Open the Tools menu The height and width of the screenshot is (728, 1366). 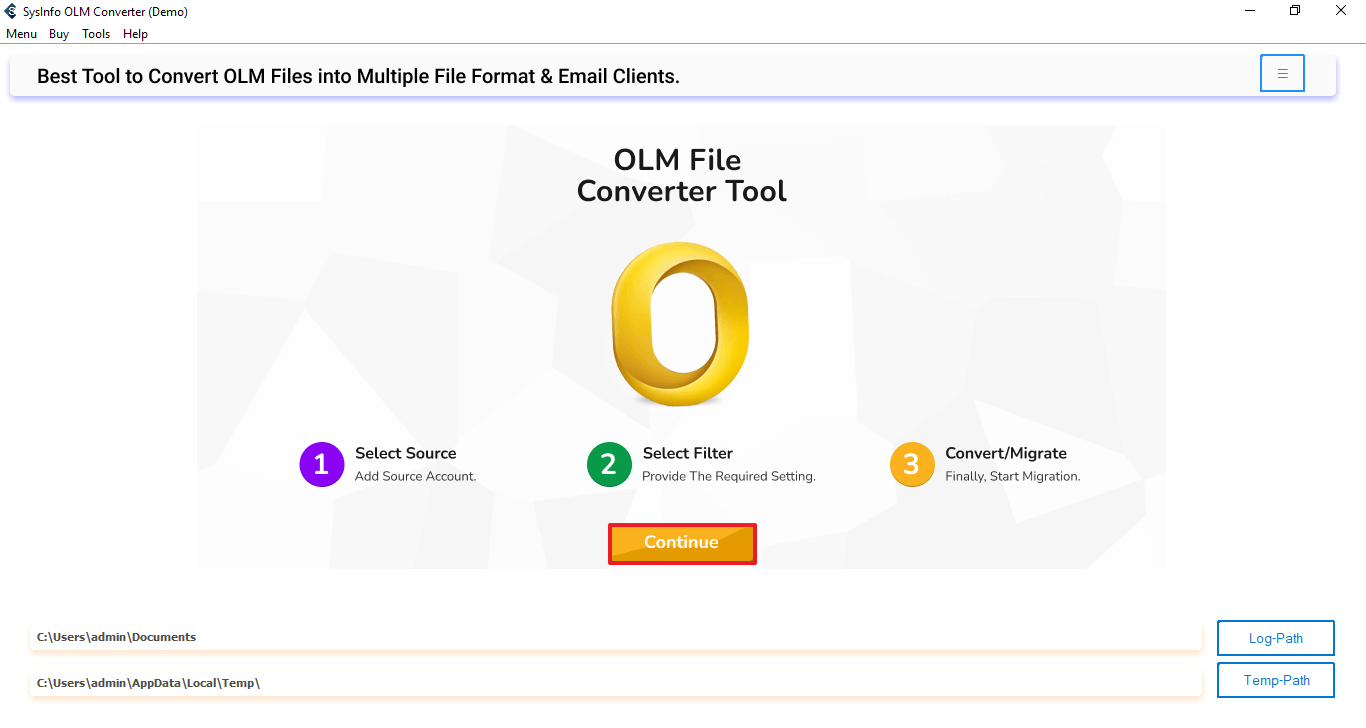tap(96, 34)
